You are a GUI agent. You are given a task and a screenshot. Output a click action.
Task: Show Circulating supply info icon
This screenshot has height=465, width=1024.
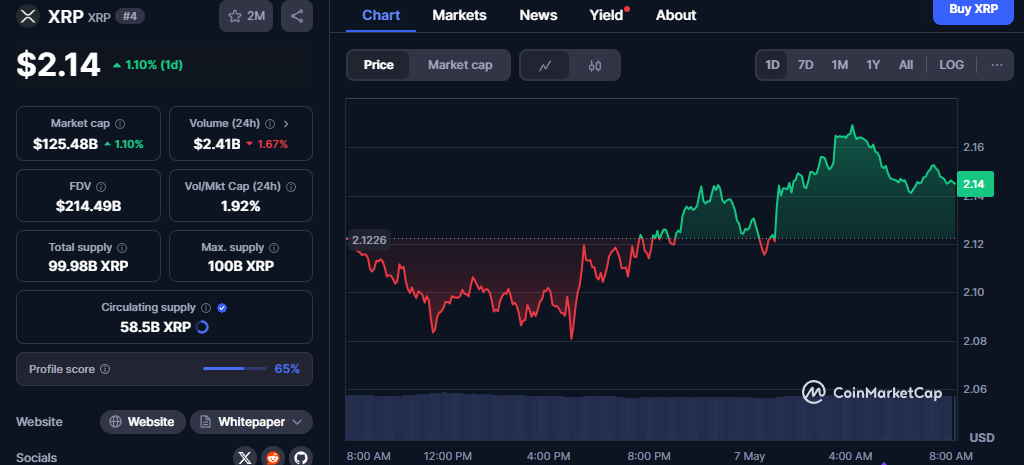[x=206, y=308]
